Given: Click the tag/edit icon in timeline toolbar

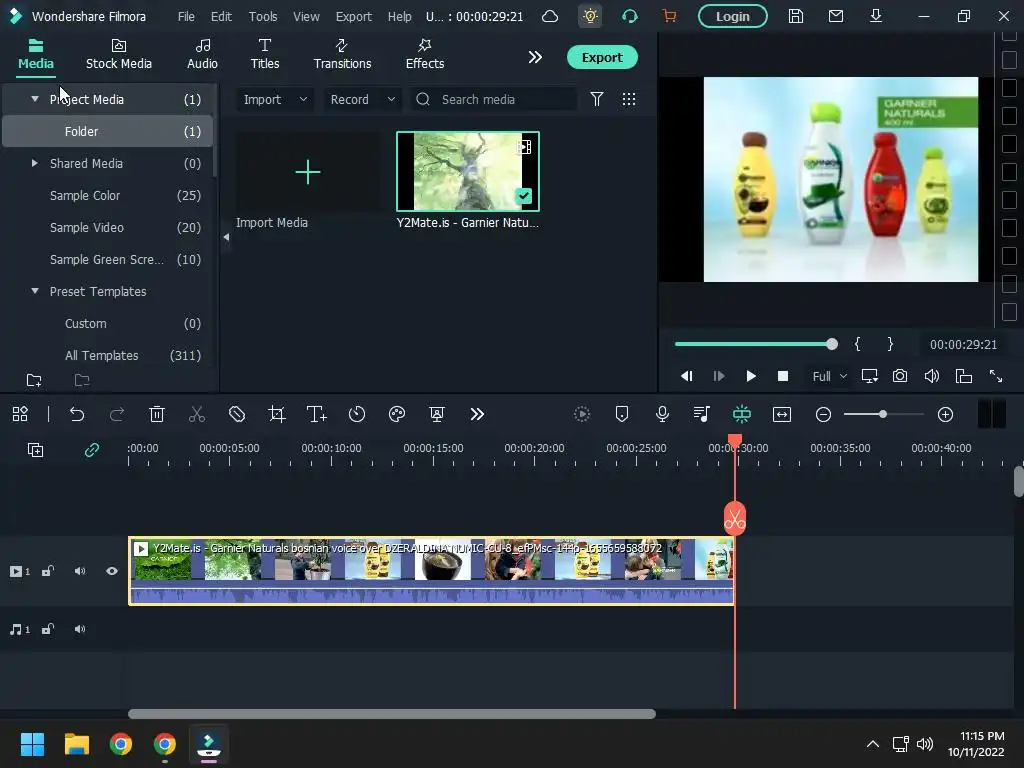Looking at the screenshot, I should (237, 414).
